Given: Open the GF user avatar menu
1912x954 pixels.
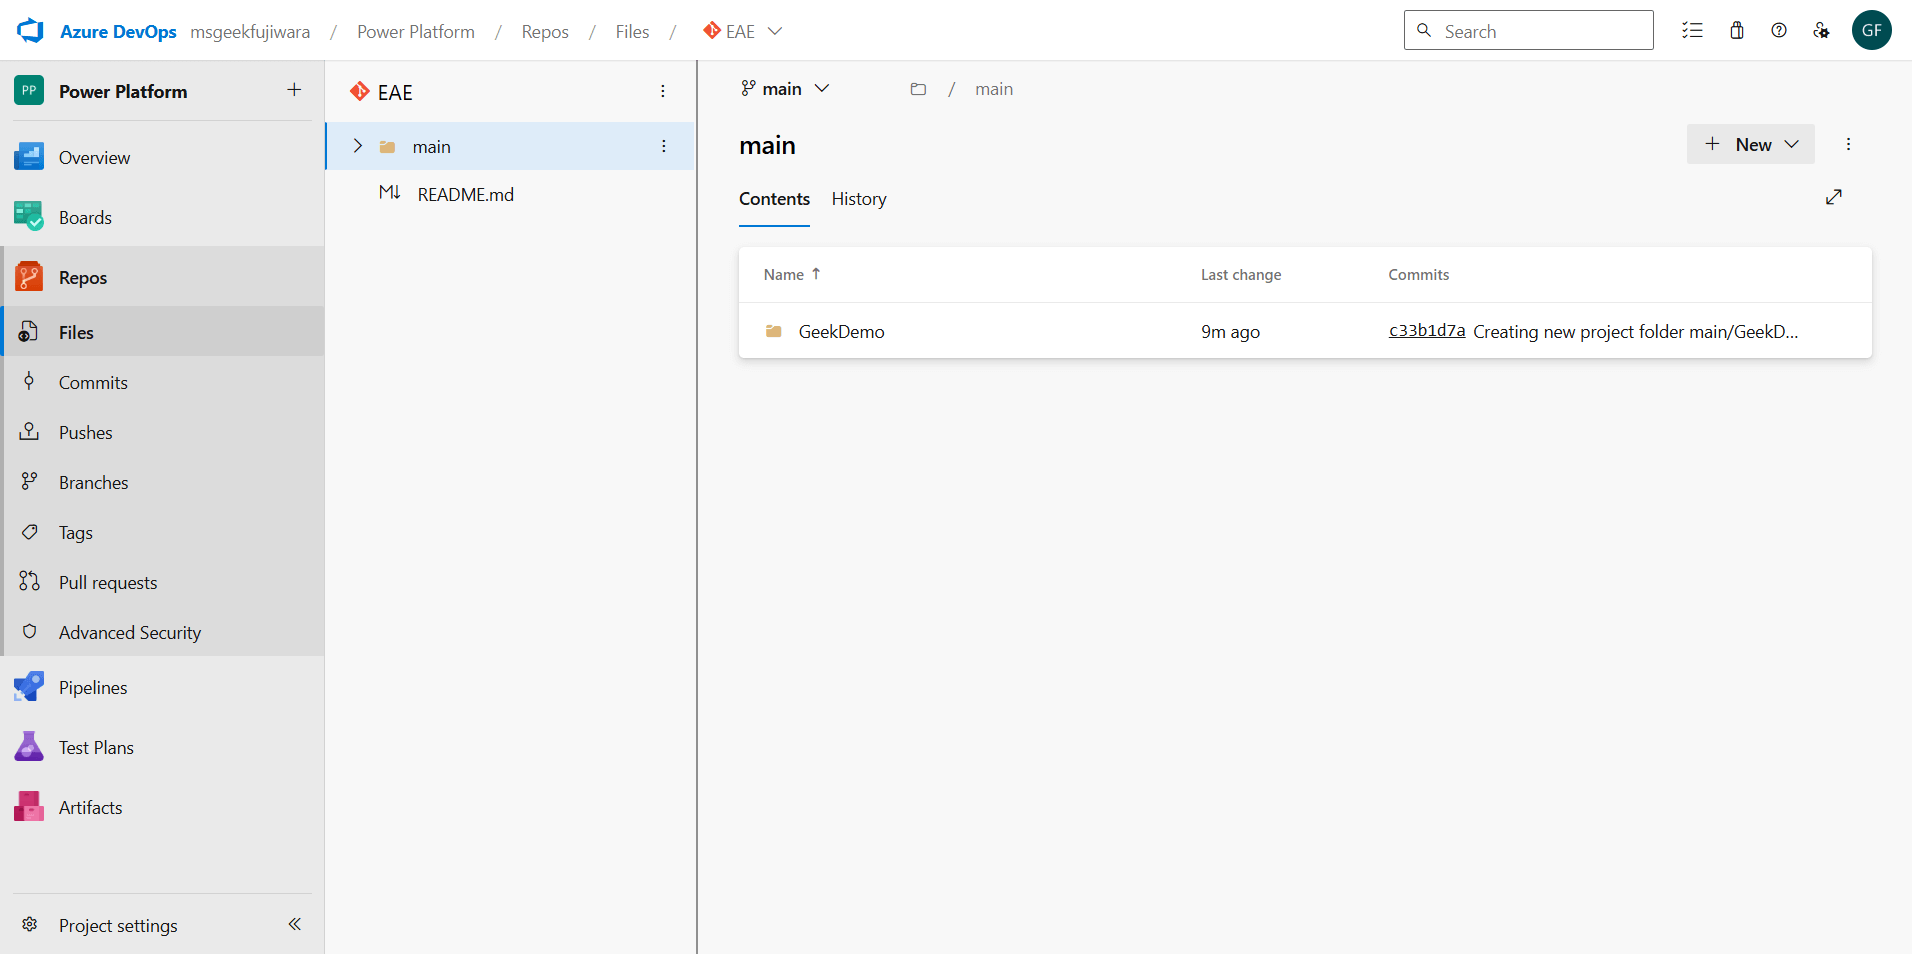Looking at the screenshot, I should (1872, 30).
